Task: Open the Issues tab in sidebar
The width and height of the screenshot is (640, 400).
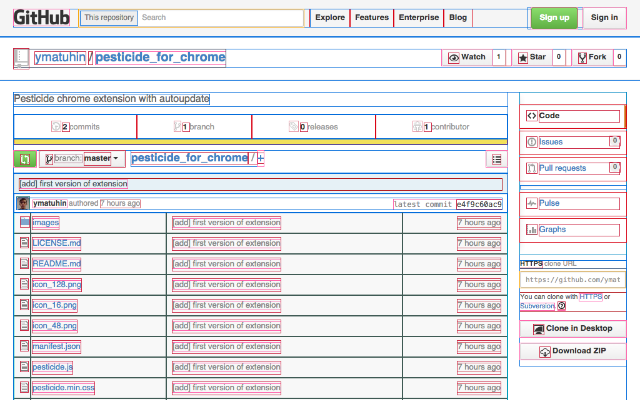Action: pyautogui.click(x=572, y=142)
